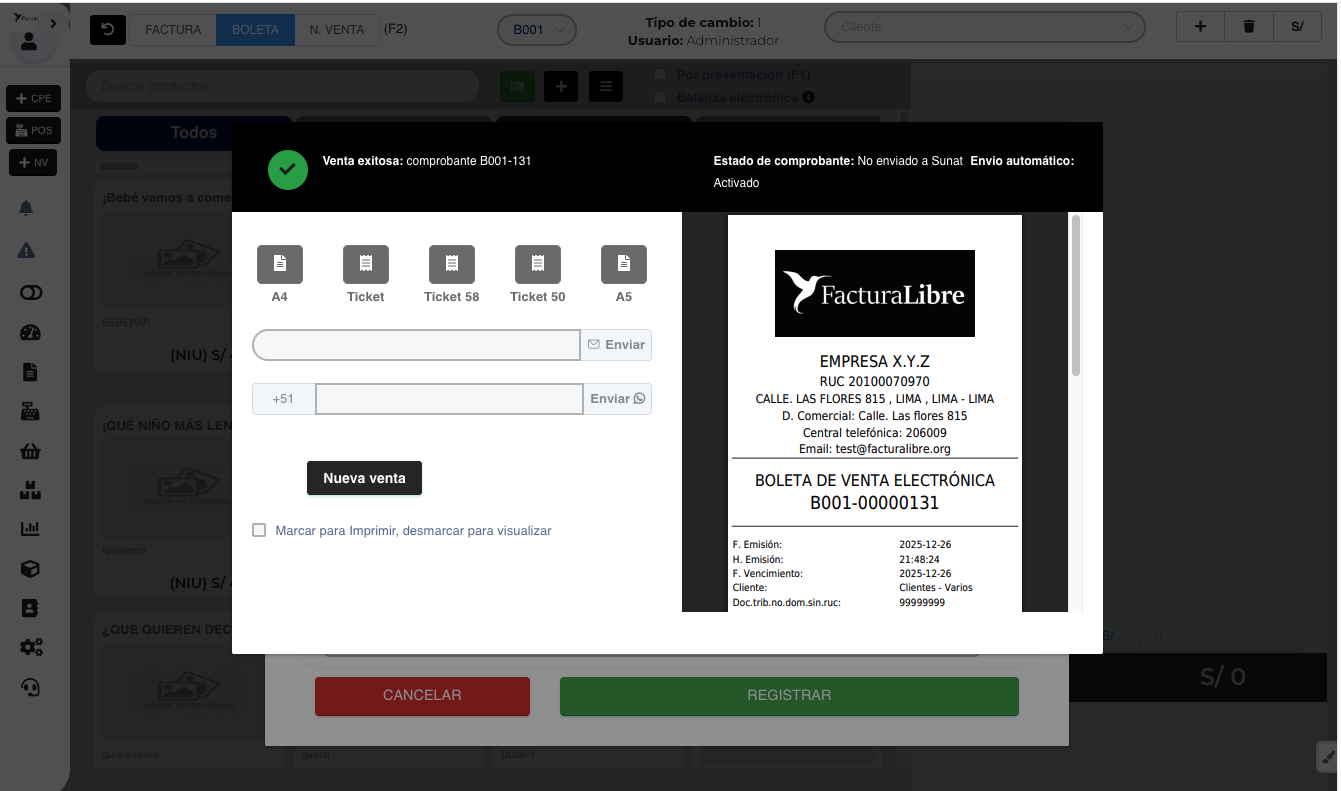Select the A5 print format icon
Image resolution: width=1341 pixels, height=791 pixels.
click(623, 264)
